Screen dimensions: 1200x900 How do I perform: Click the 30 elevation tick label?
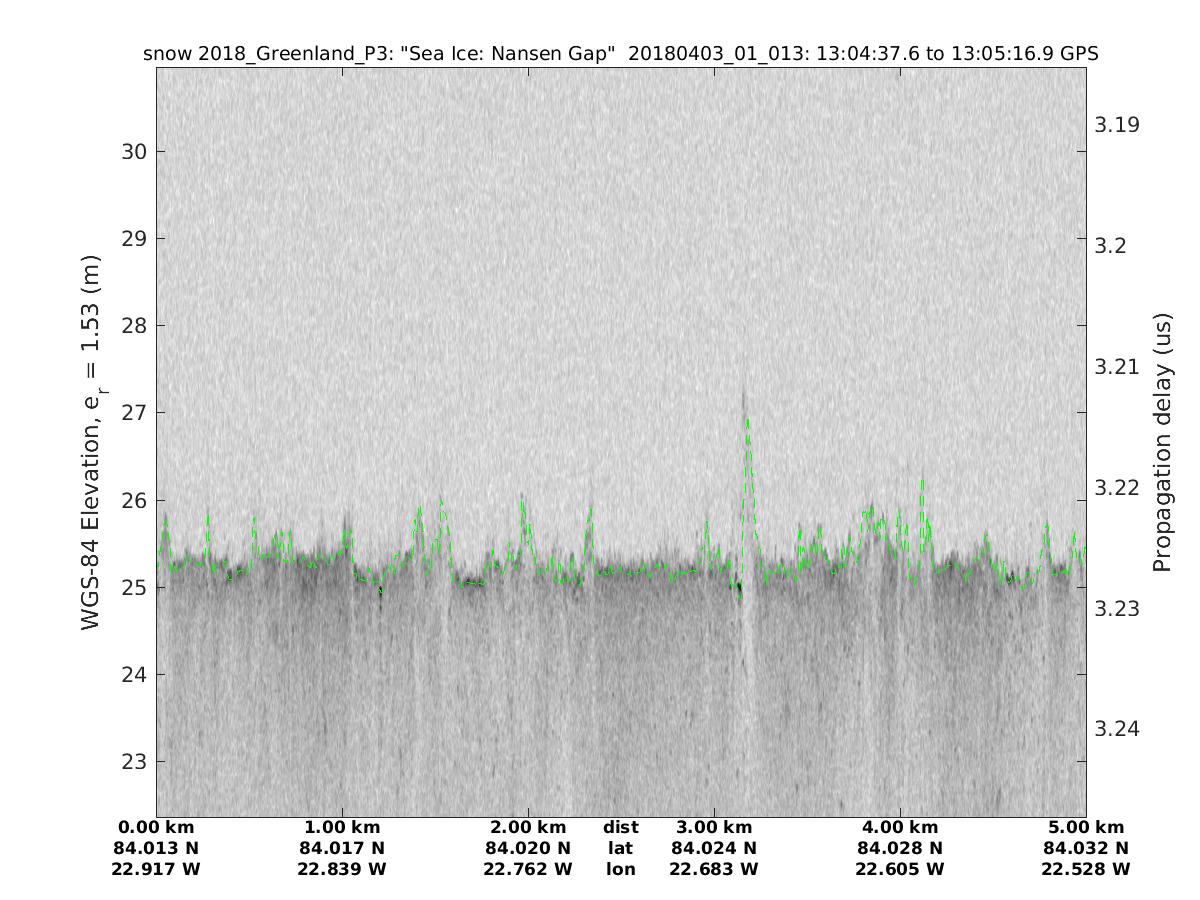pos(134,152)
